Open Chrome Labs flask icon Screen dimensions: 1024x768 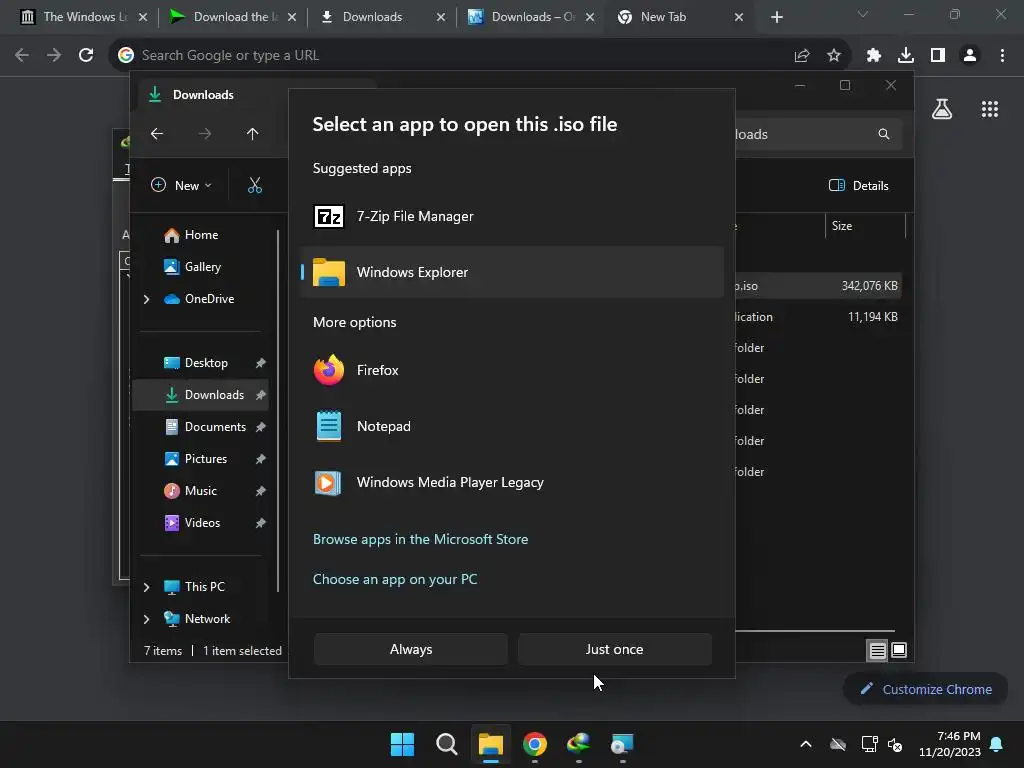pyautogui.click(x=942, y=109)
